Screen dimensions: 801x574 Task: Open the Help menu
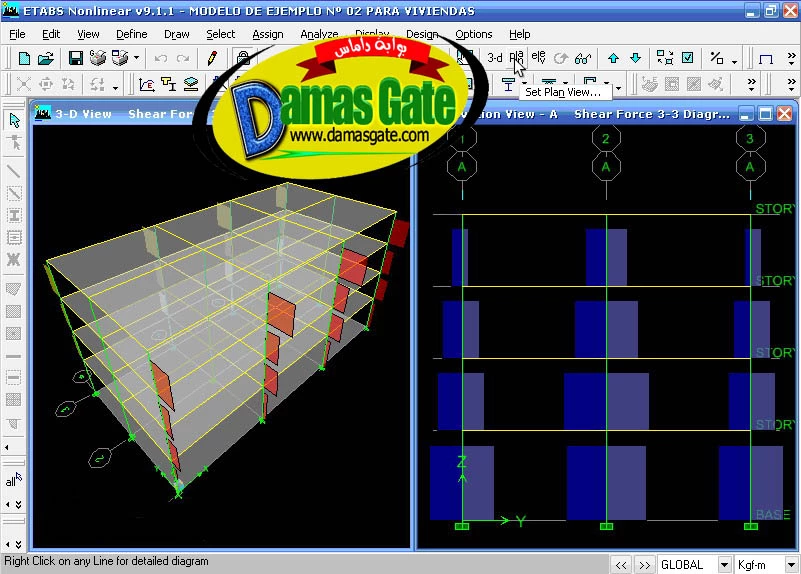click(x=520, y=34)
